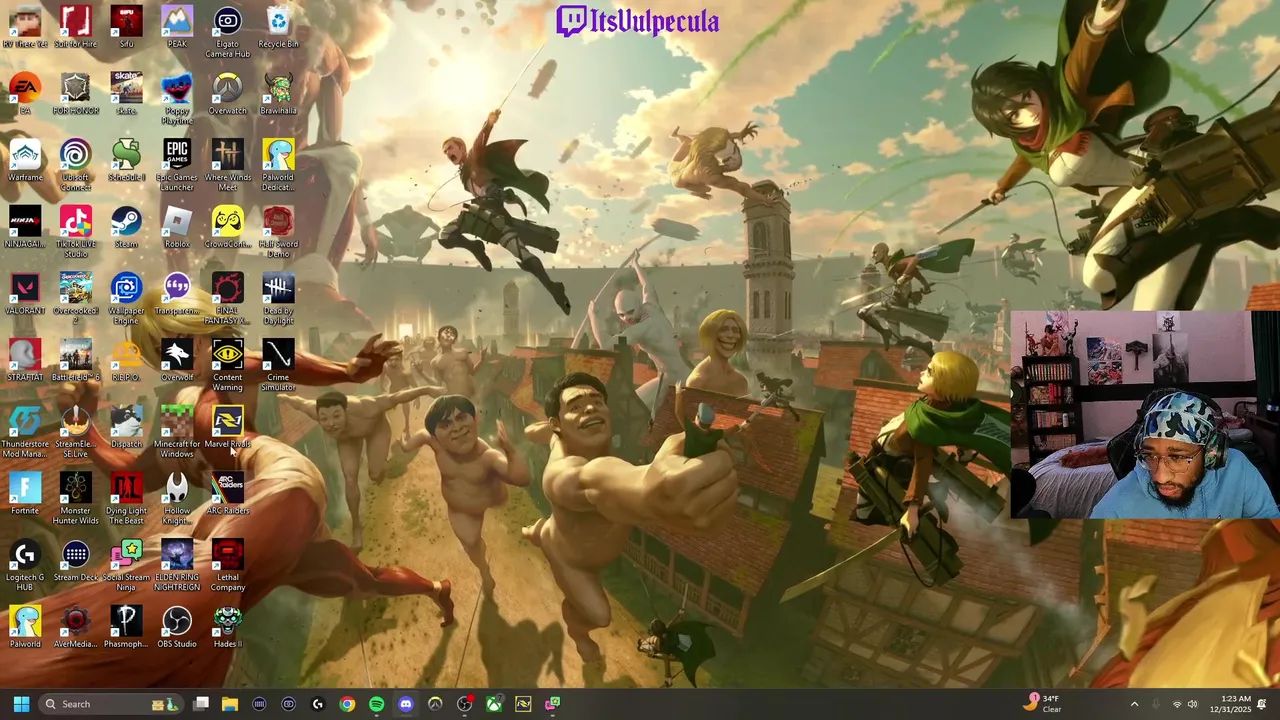Screen dimensions: 1280x720
Task: Open Where Winds Meet shortcut
Action: pyautogui.click(x=227, y=165)
